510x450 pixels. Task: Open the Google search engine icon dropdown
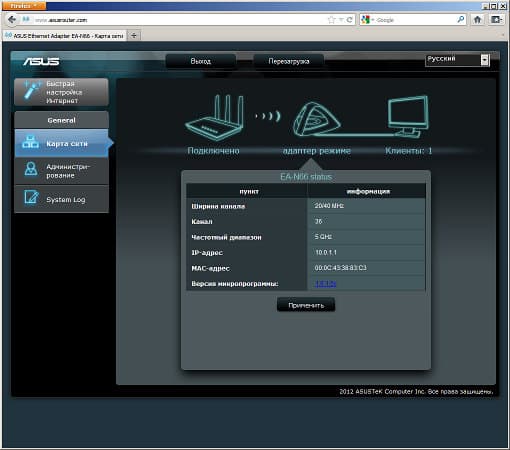tap(367, 20)
